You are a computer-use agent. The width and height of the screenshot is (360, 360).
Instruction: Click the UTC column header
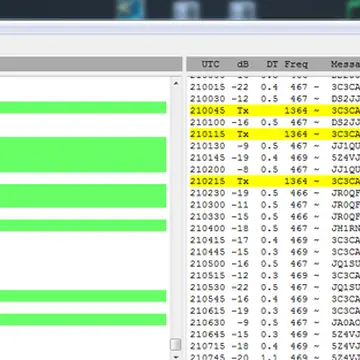pyautogui.click(x=210, y=64)
